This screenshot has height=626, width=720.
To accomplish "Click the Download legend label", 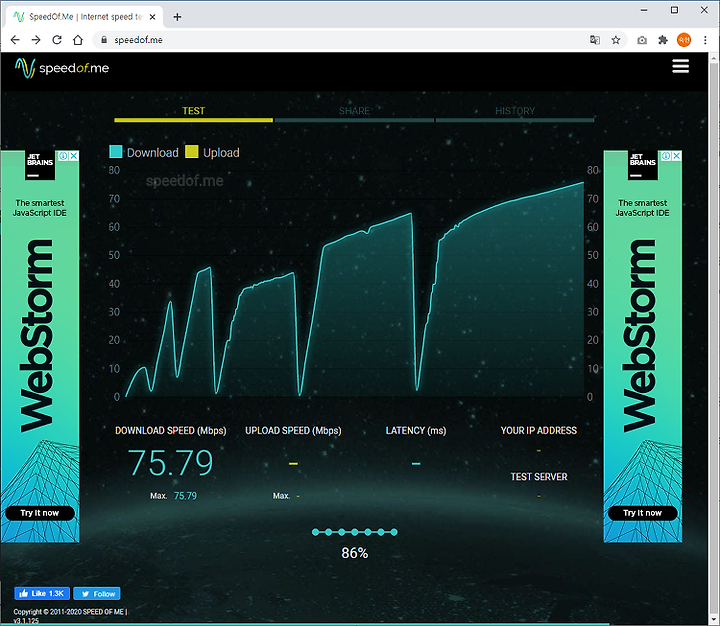I will pyautogui.click(x=152, y=152).
